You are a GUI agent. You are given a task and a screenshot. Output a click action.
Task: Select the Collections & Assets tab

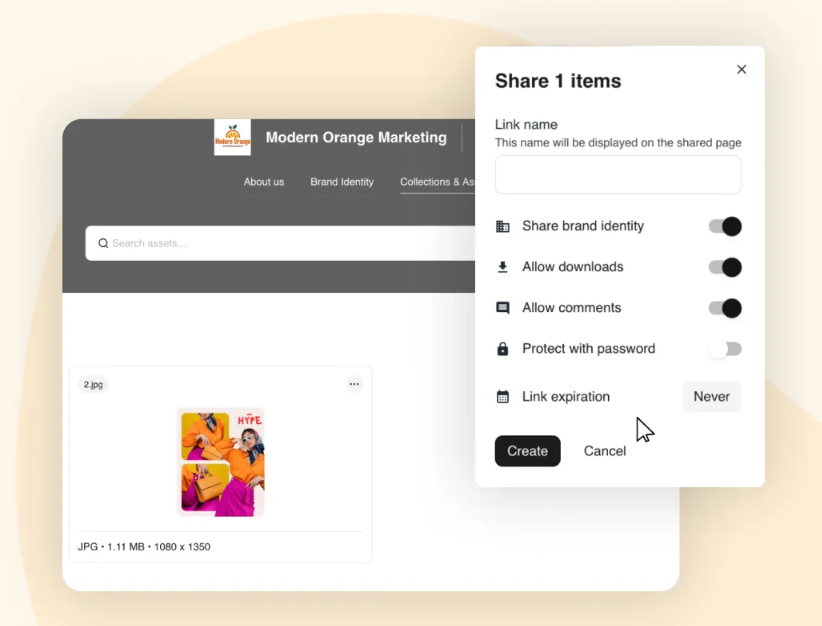pyautogui.click(x=437, y=182)
